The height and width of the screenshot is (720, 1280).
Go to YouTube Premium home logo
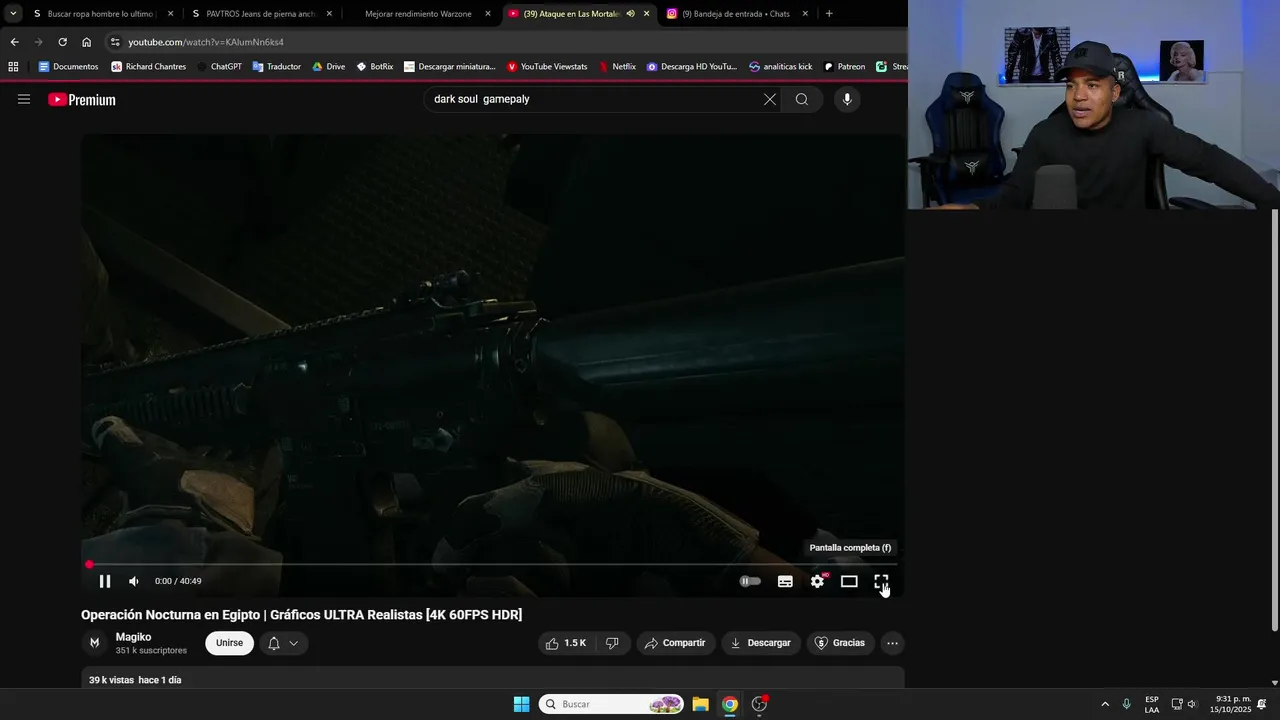point(82,99)
